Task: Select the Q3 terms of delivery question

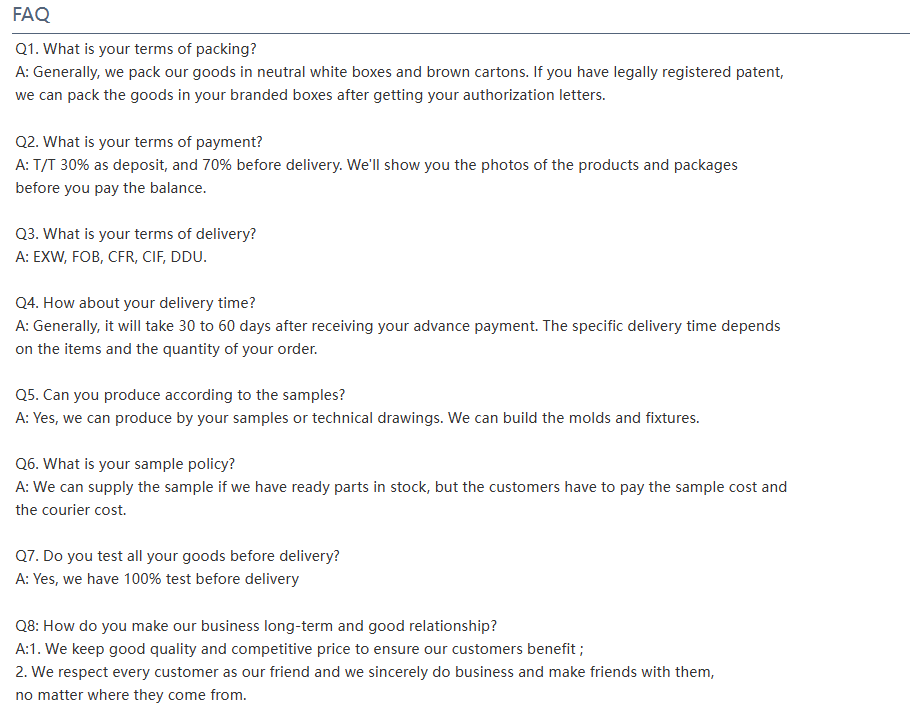Action: 135,234
